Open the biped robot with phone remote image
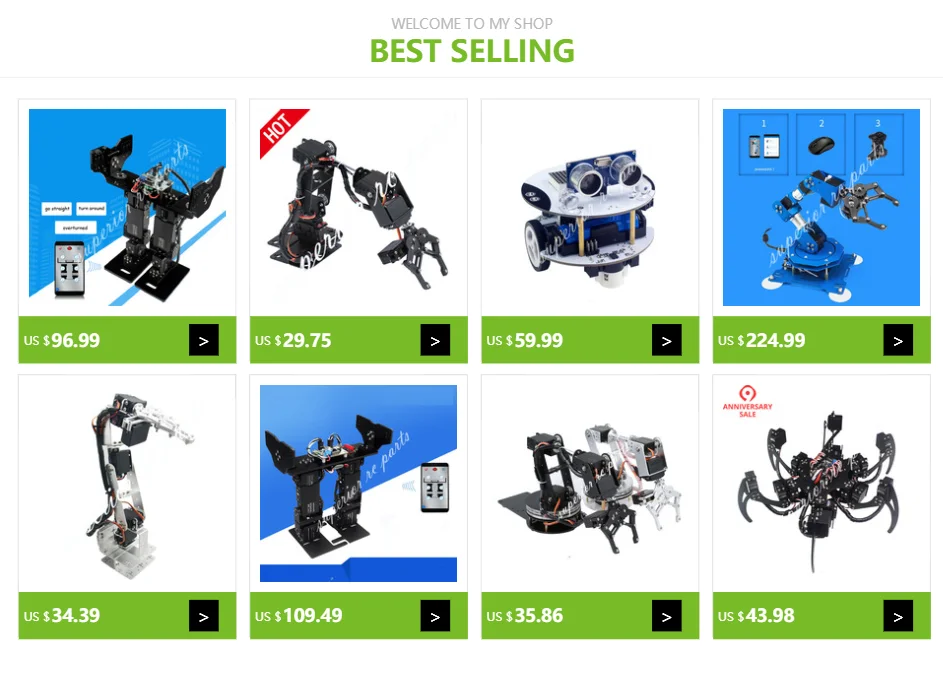Screen dimensions: 943x684 tap(359, 483)
